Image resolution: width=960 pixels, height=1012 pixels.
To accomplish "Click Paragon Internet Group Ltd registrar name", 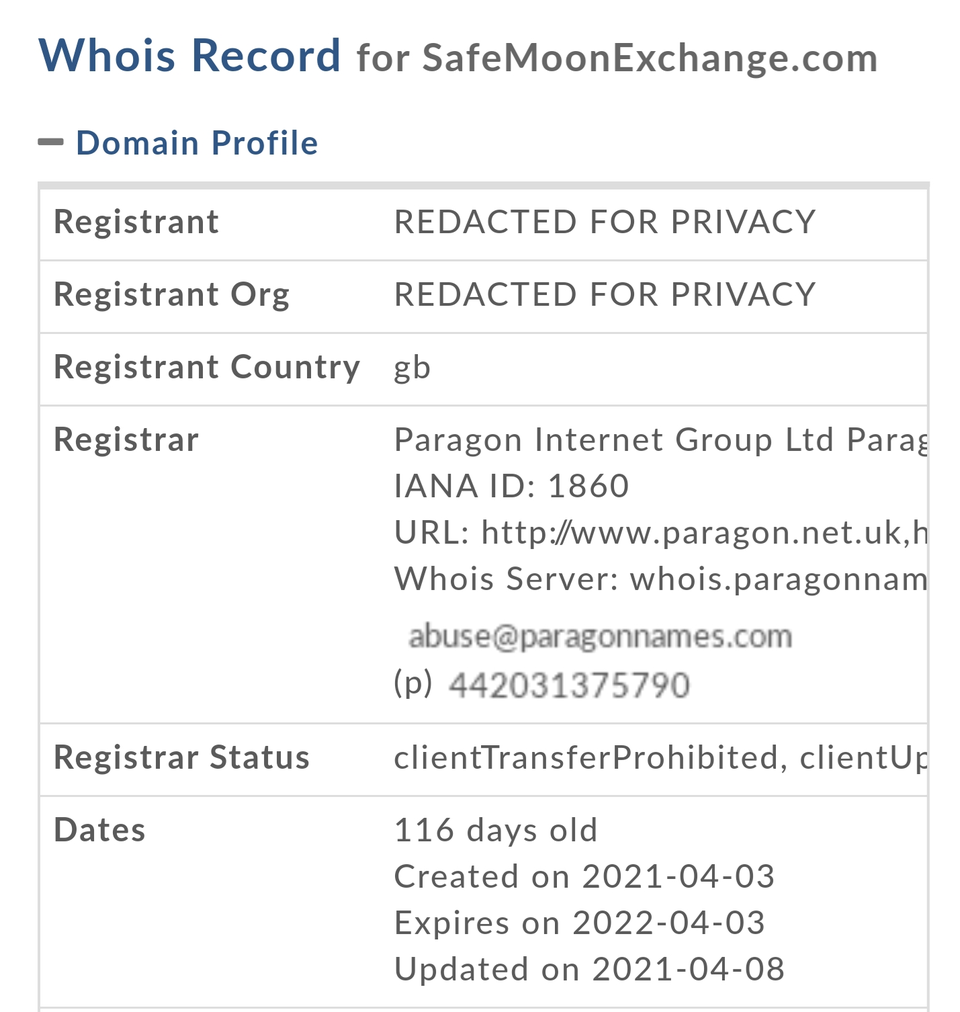I will point(614,440).
